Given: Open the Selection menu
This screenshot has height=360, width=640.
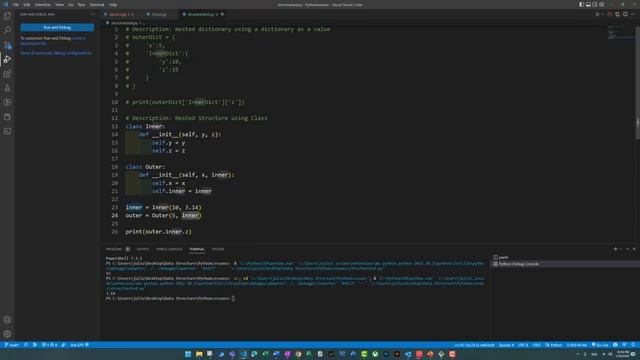Looking at the screenshot, I should pos(42,4).
